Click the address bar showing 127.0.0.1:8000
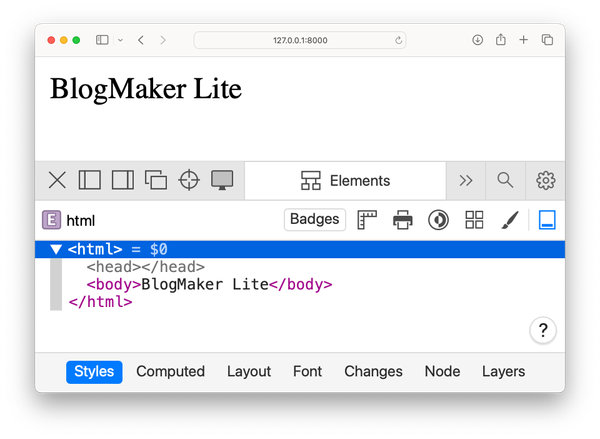 300,40
